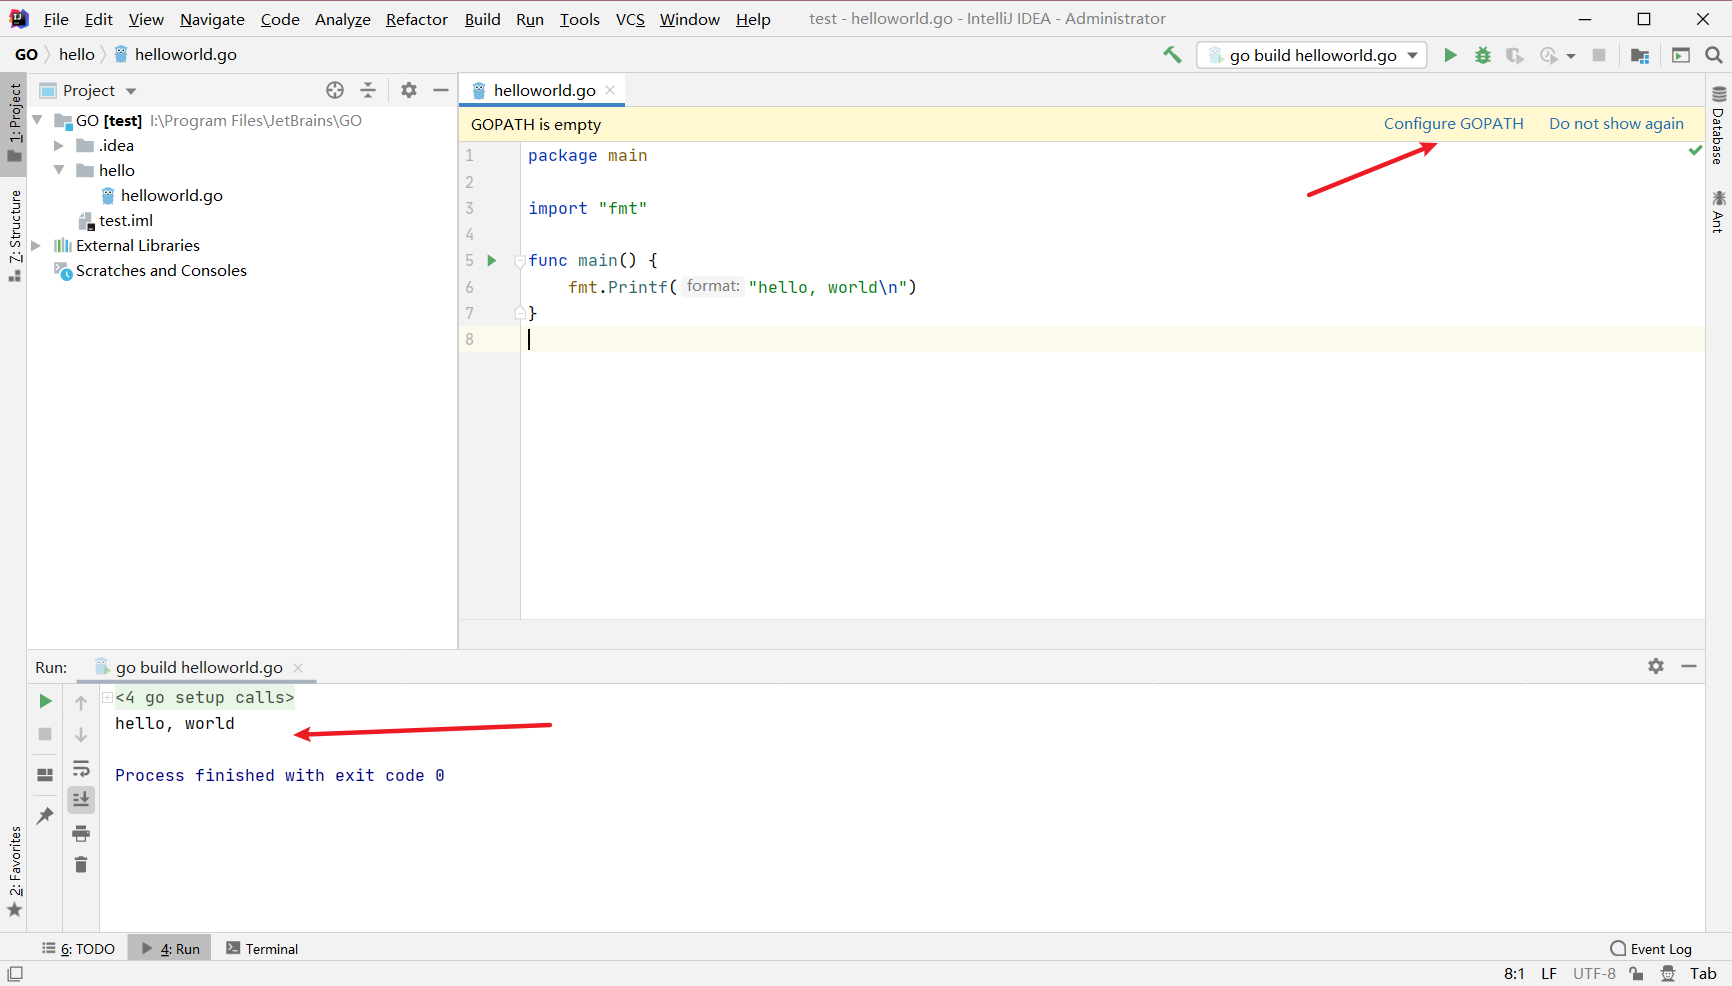The height and width of the screenshot is (986, 1732).
Task: Open the Terminal tool window
Action: (262, 948)
